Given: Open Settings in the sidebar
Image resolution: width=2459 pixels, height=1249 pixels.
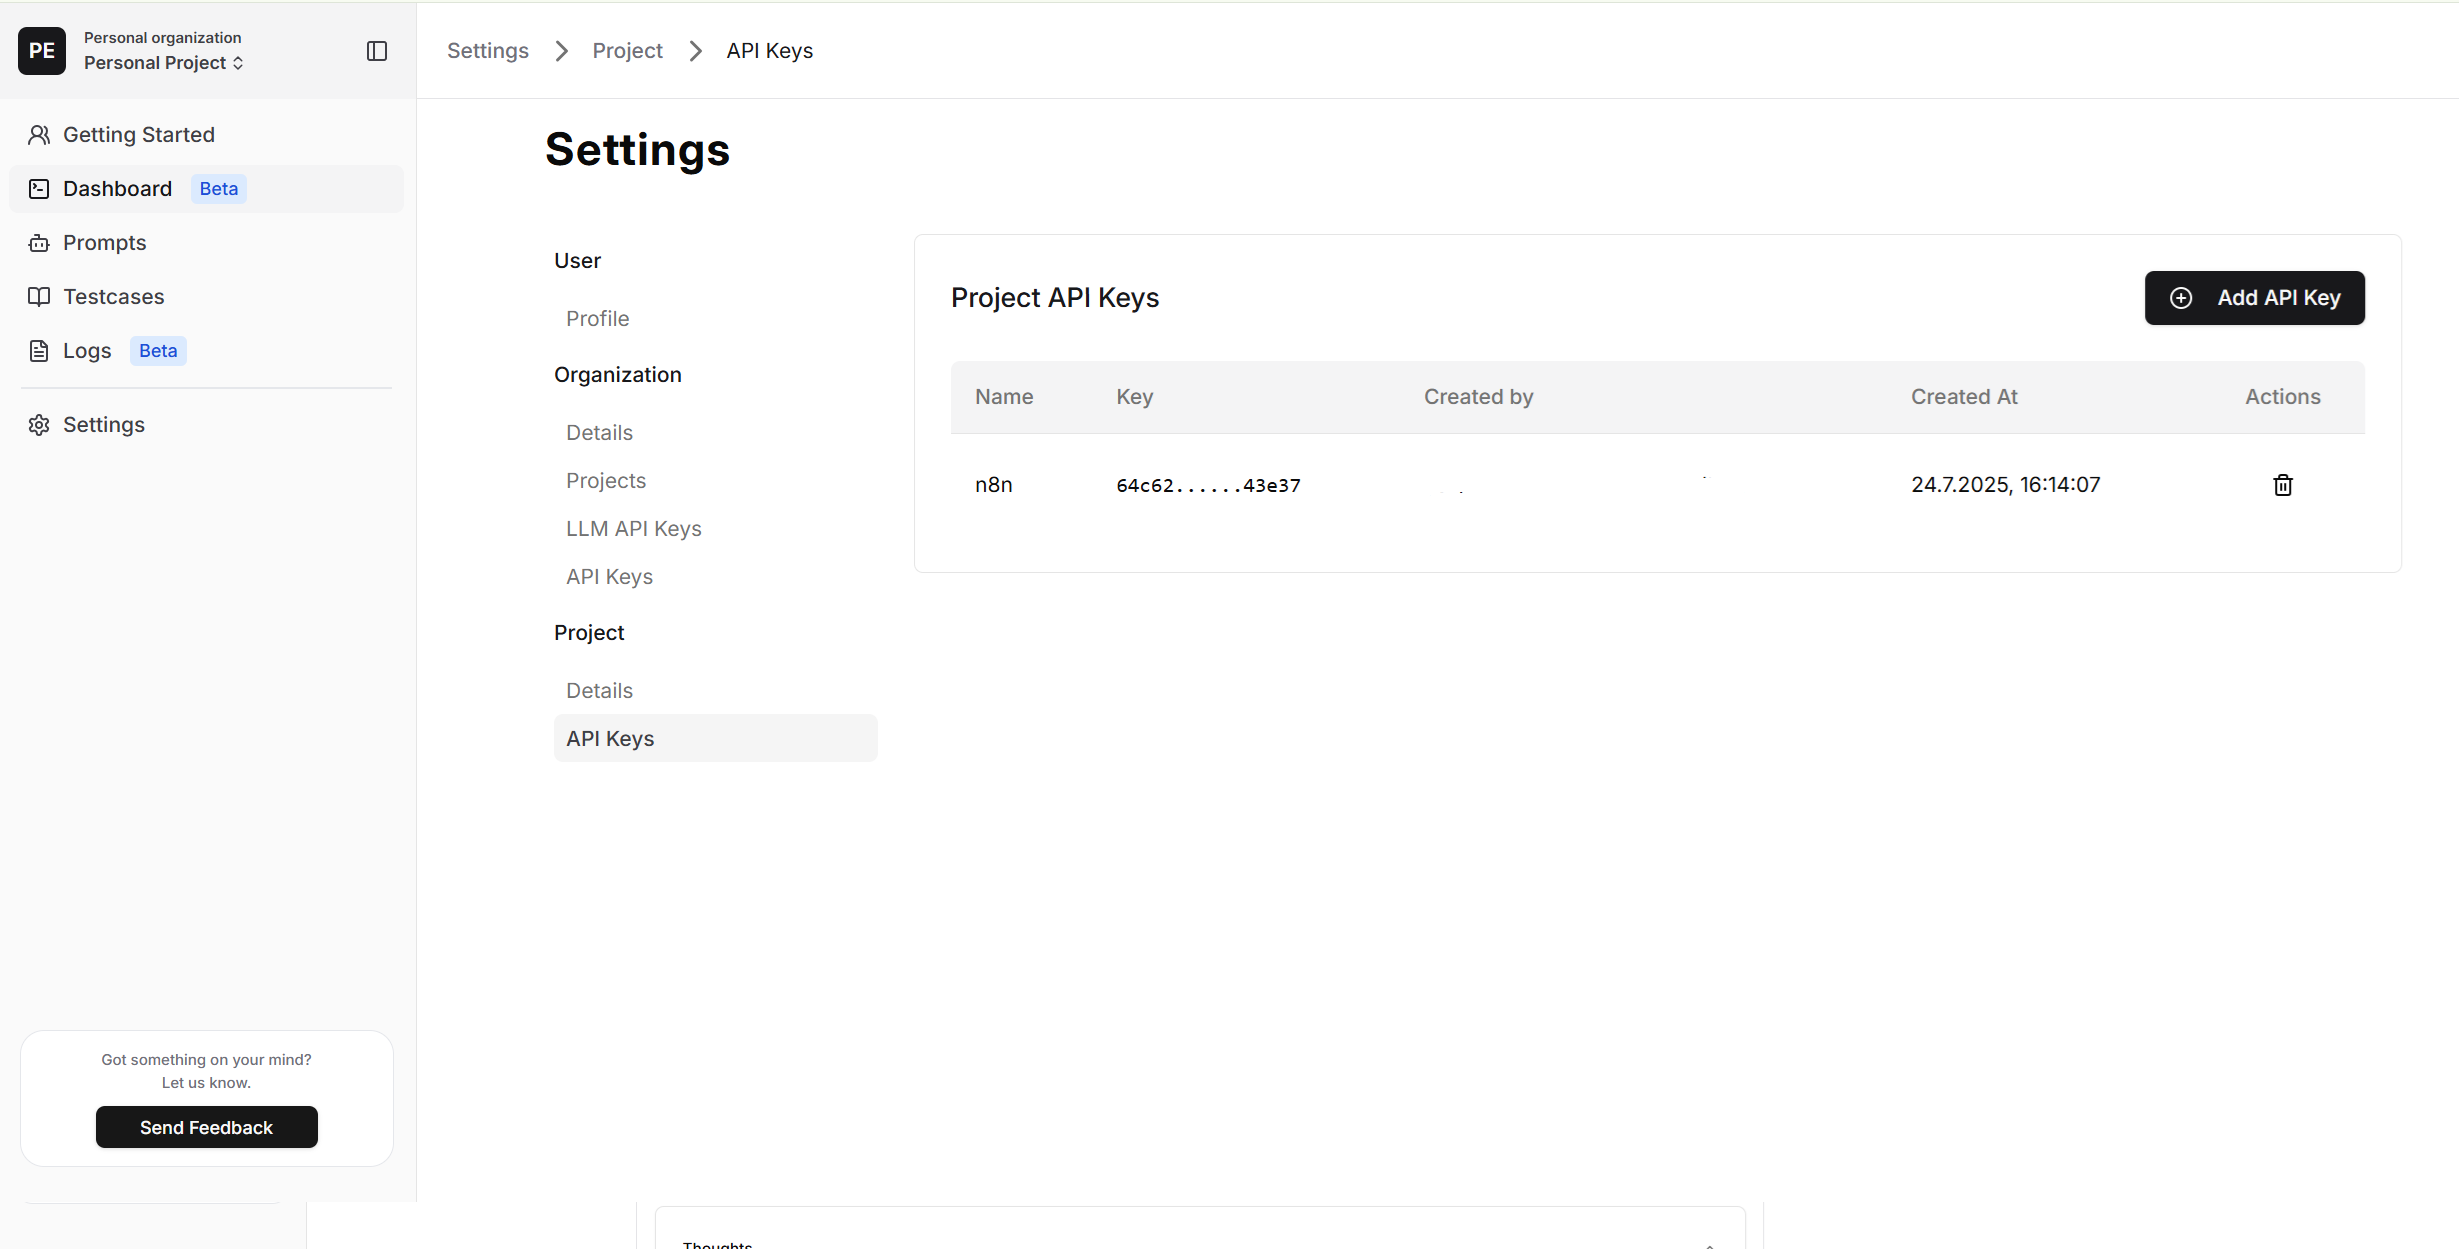Looking at the screenshot, I should tap(207, 425).
